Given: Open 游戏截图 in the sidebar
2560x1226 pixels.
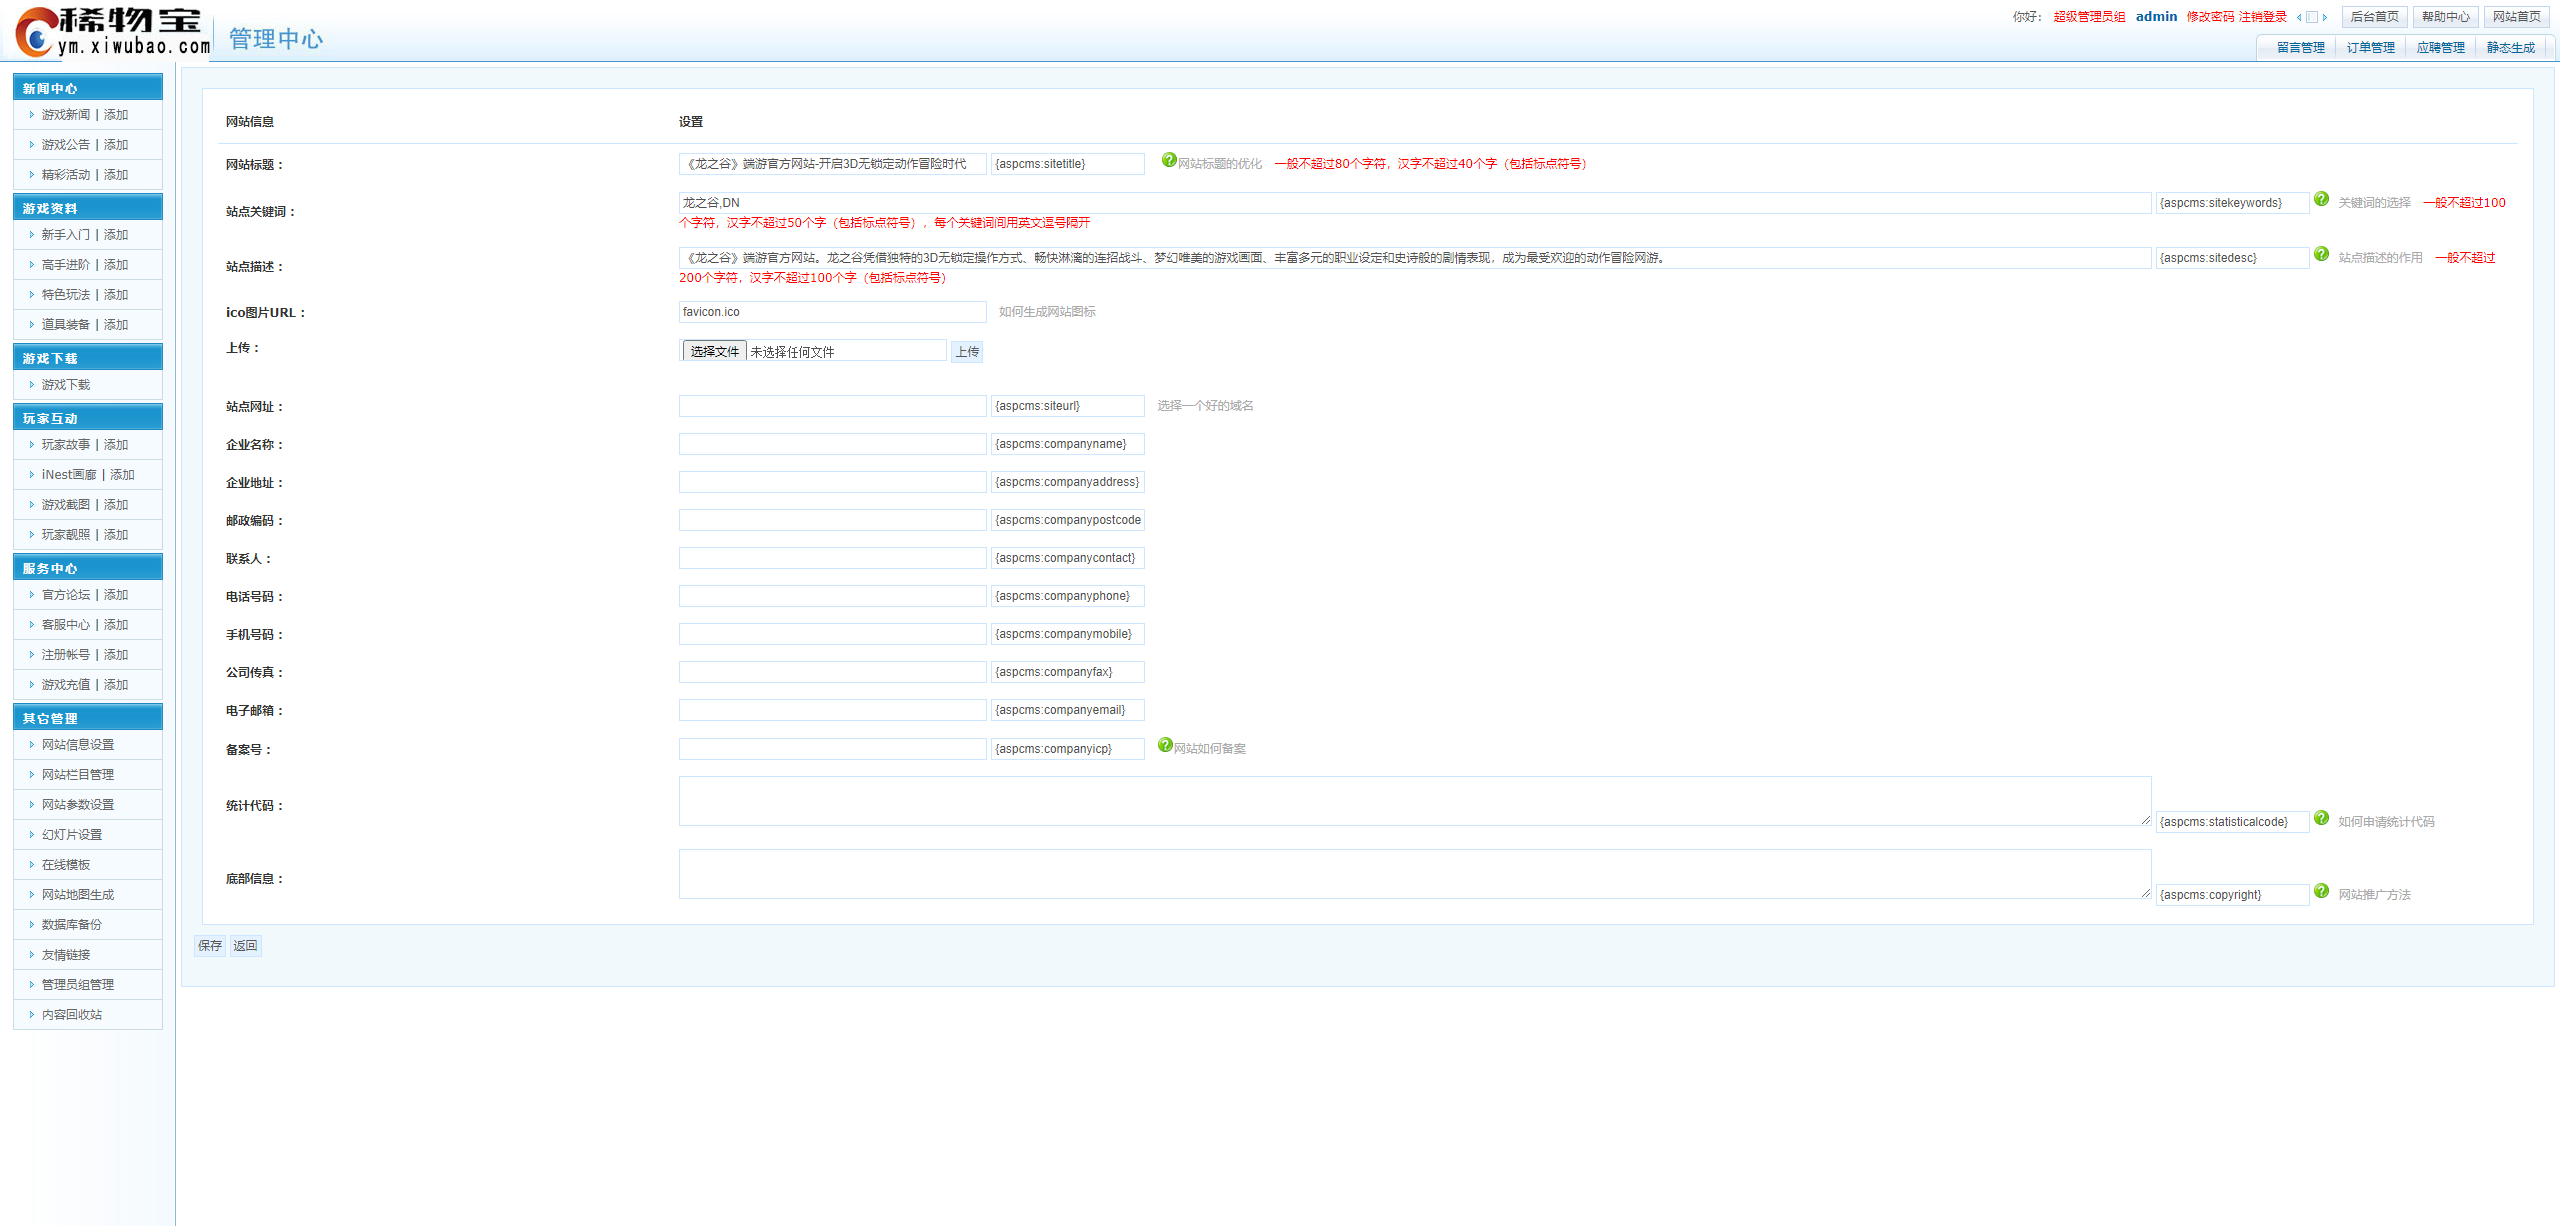Looking at the screenshot, I should [66, 505].
